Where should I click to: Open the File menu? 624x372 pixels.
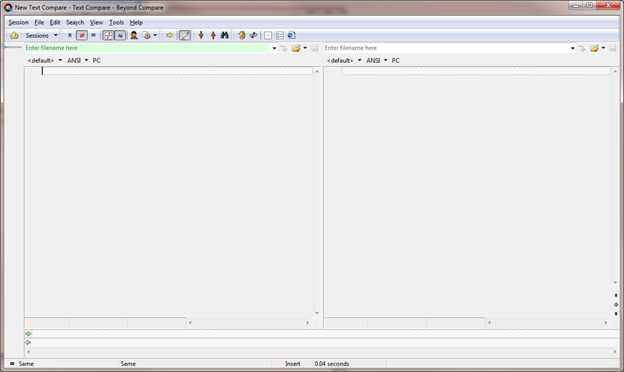click(x=39, y=22)
